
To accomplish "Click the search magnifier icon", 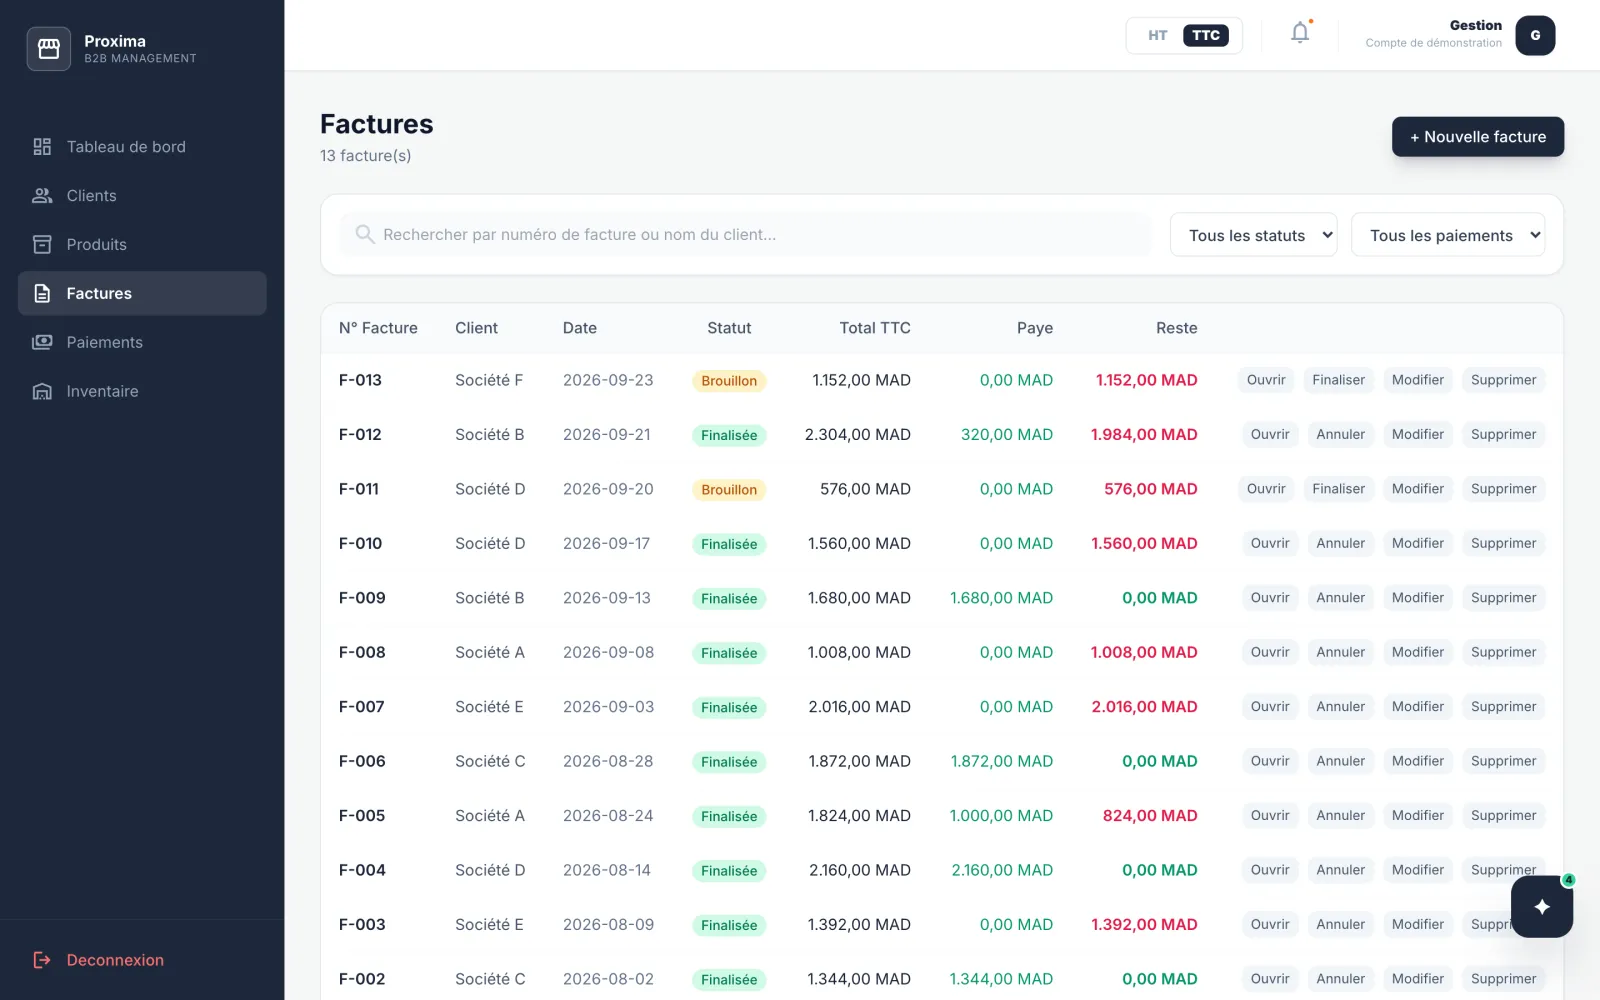I will (365, 234).
